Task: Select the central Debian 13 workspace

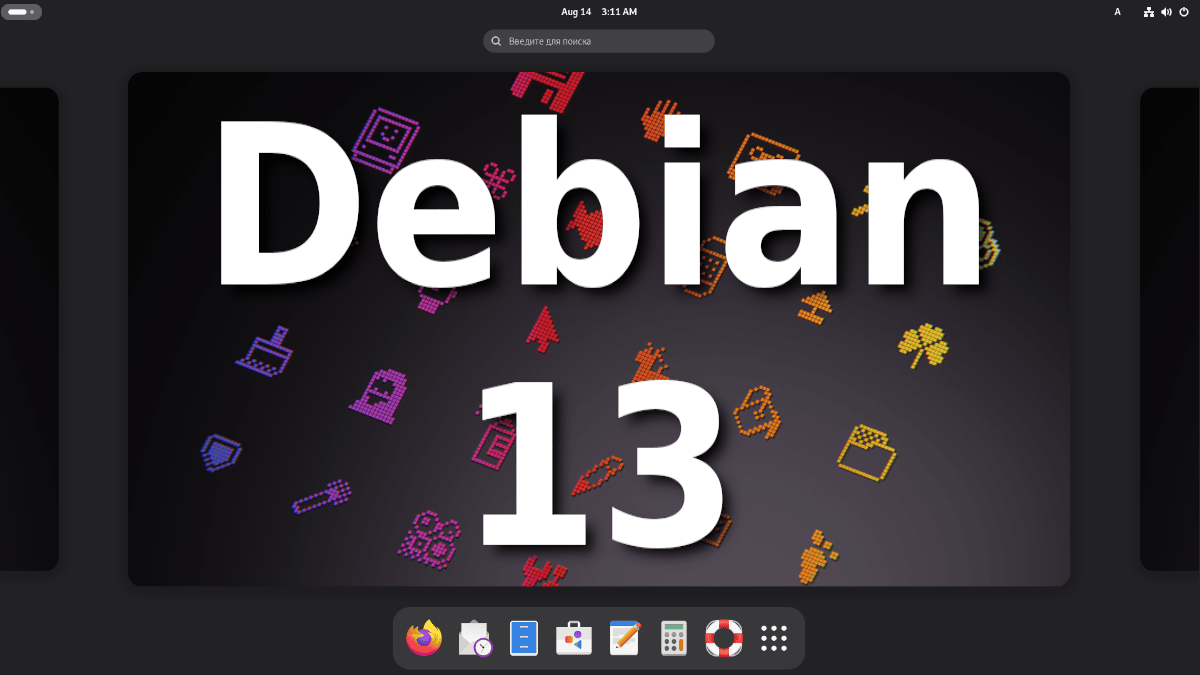Action: (599, 329)
